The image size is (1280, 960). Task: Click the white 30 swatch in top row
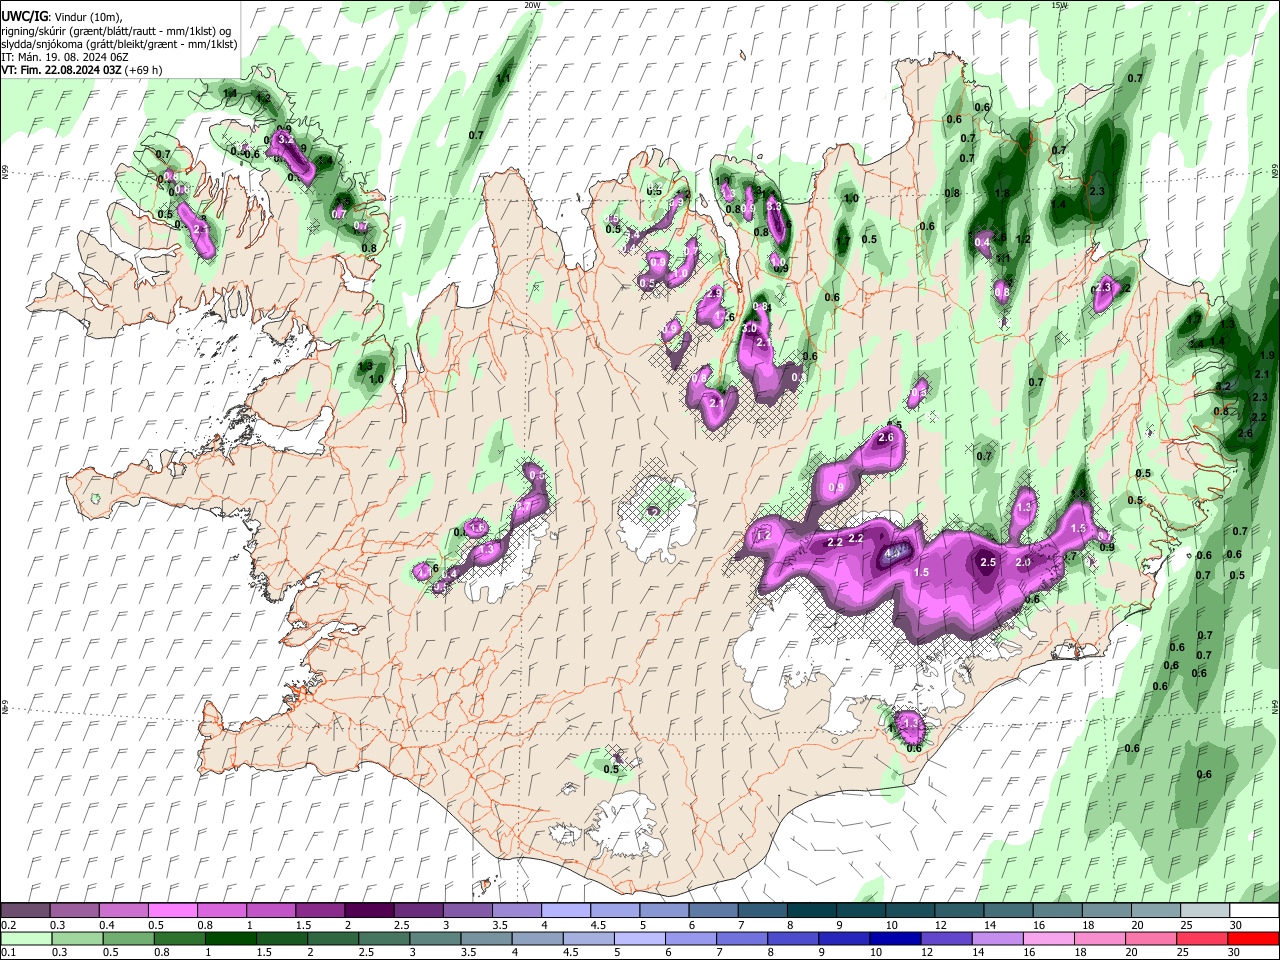[x=1253, y=911]
